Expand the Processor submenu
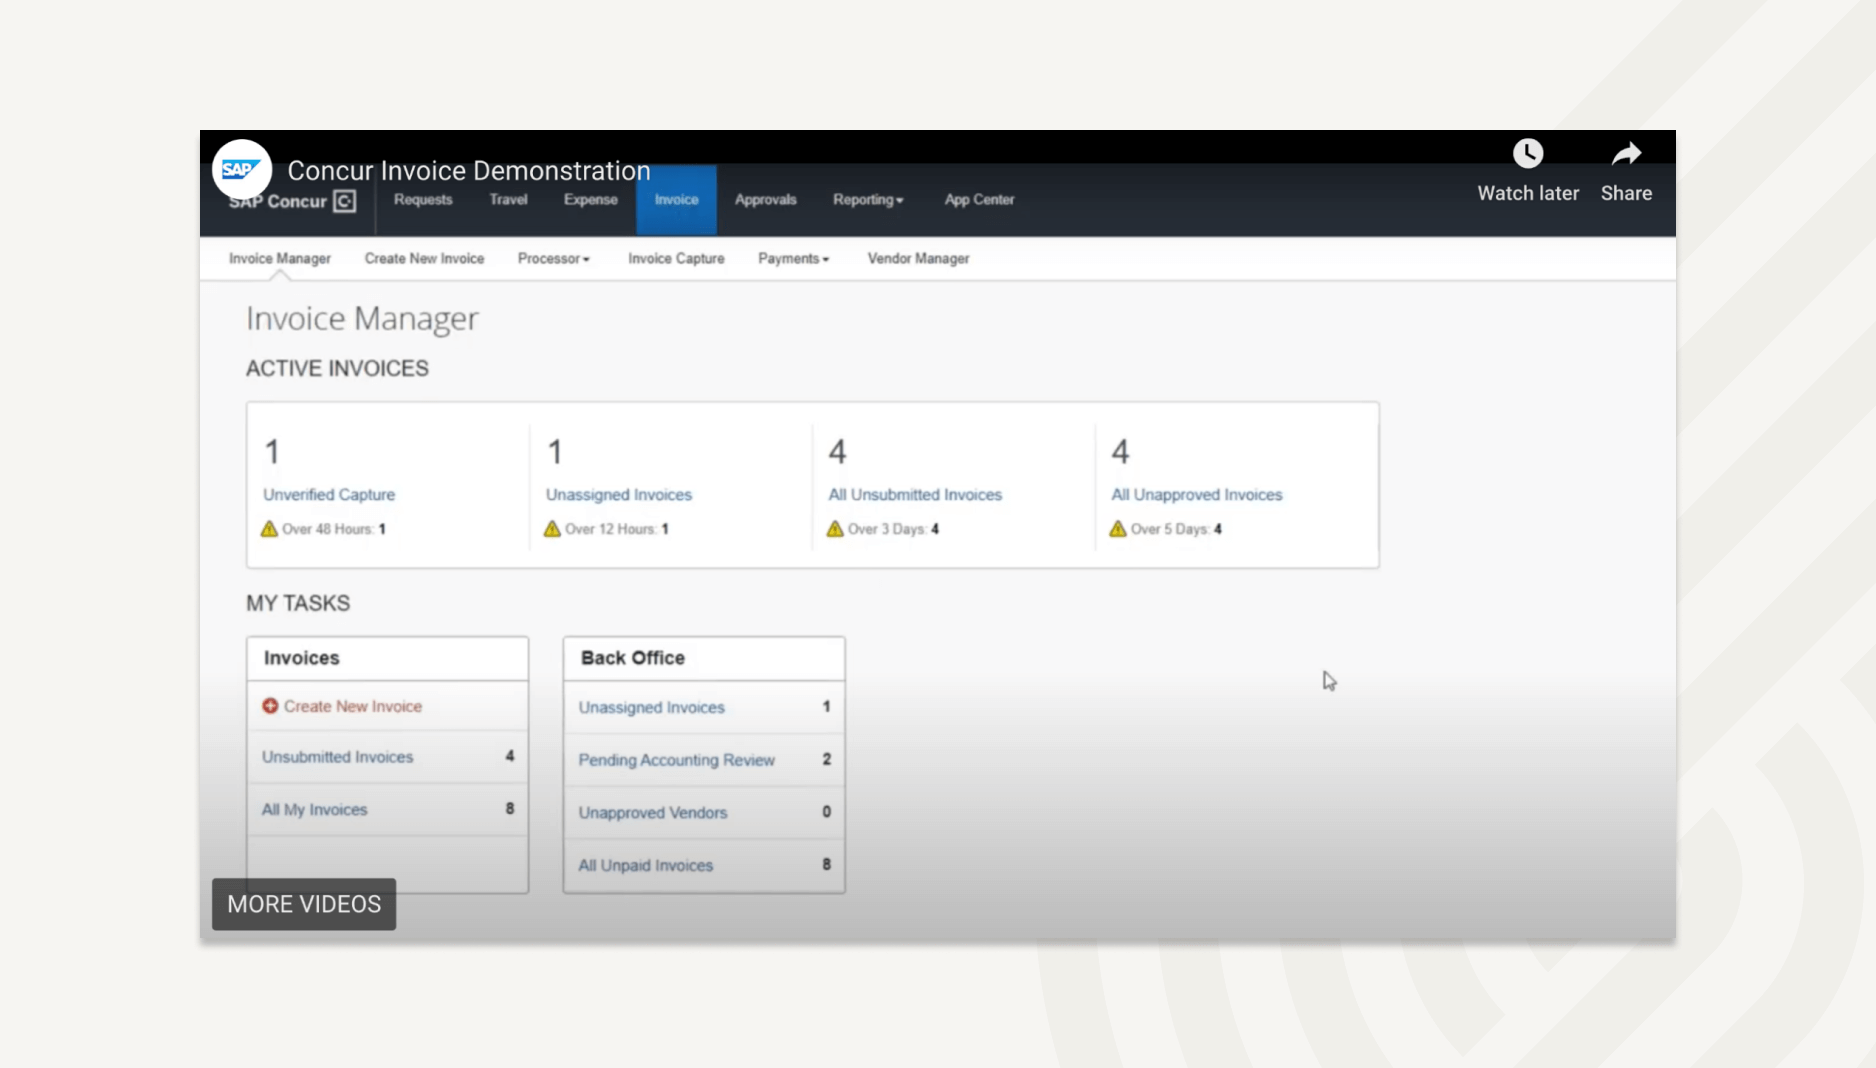The height and width of the screenshot is (1068, 1876). point(553,258)
